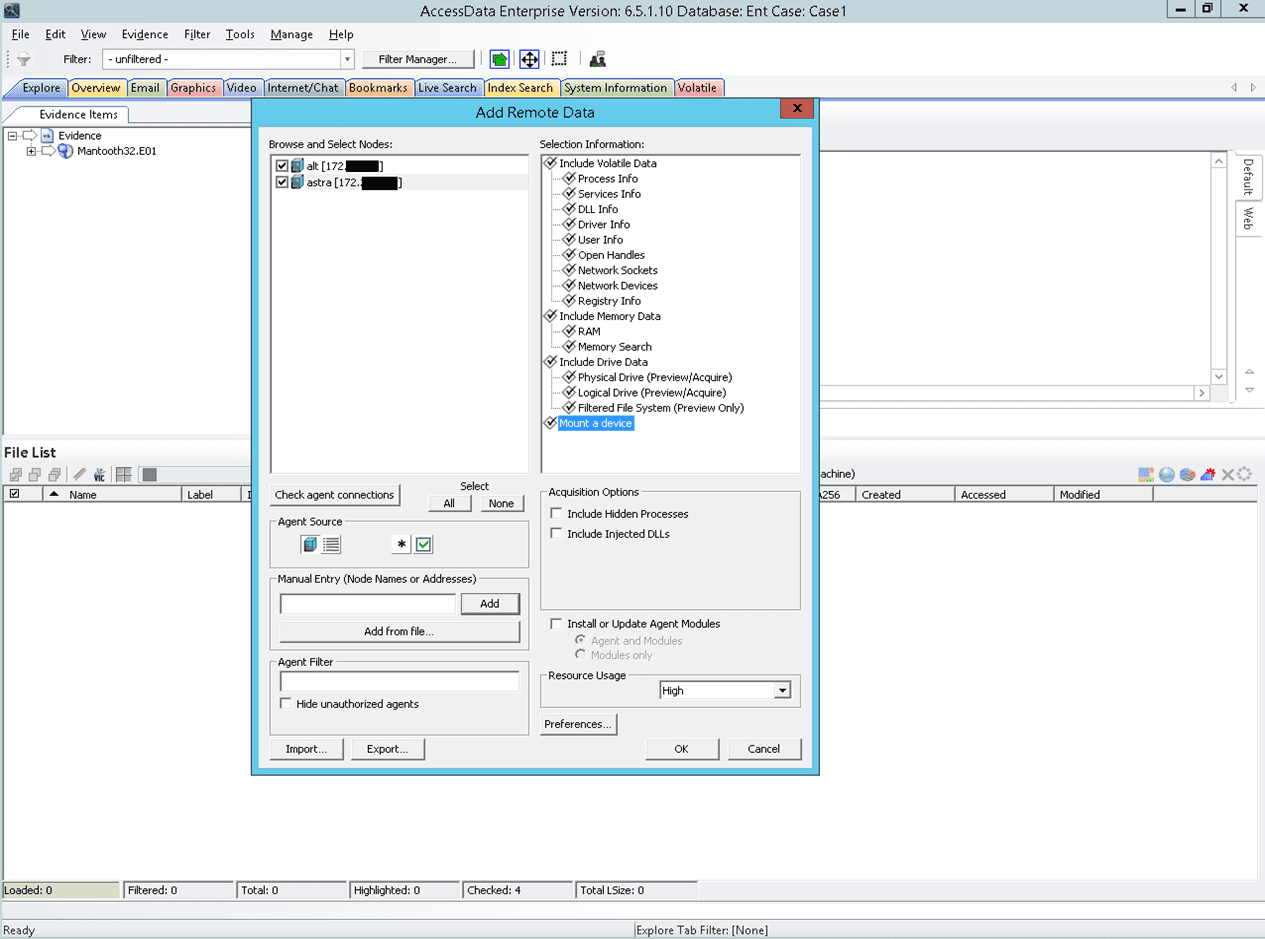Click the VIC icon in File List toolbar
This screenshot has width=1265, height=939.
(x=99, y=475)
